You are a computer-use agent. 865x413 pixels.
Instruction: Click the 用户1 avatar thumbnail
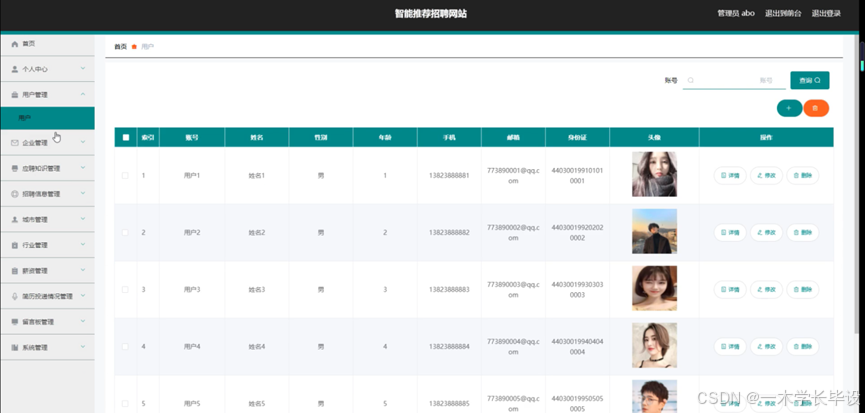(654, 174)
